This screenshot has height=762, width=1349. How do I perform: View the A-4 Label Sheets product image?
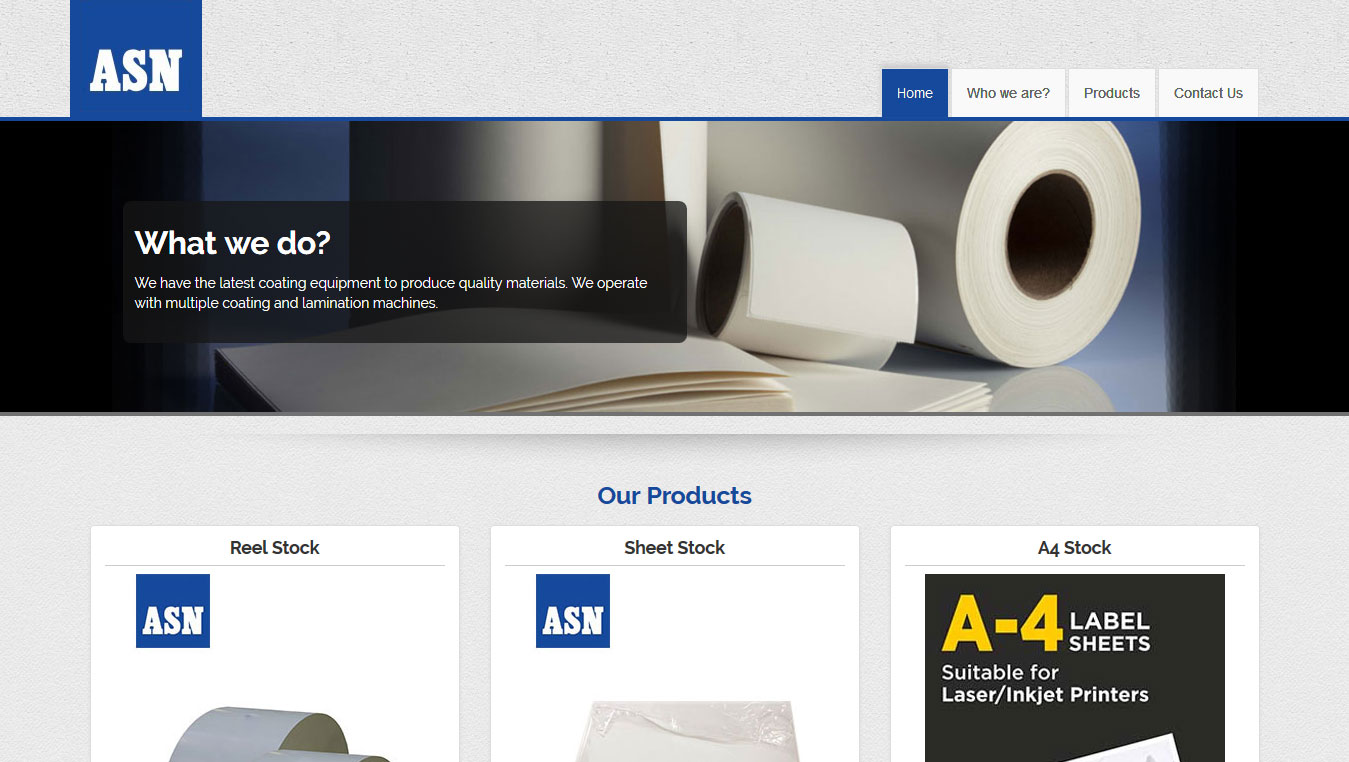coord(1075,668)
